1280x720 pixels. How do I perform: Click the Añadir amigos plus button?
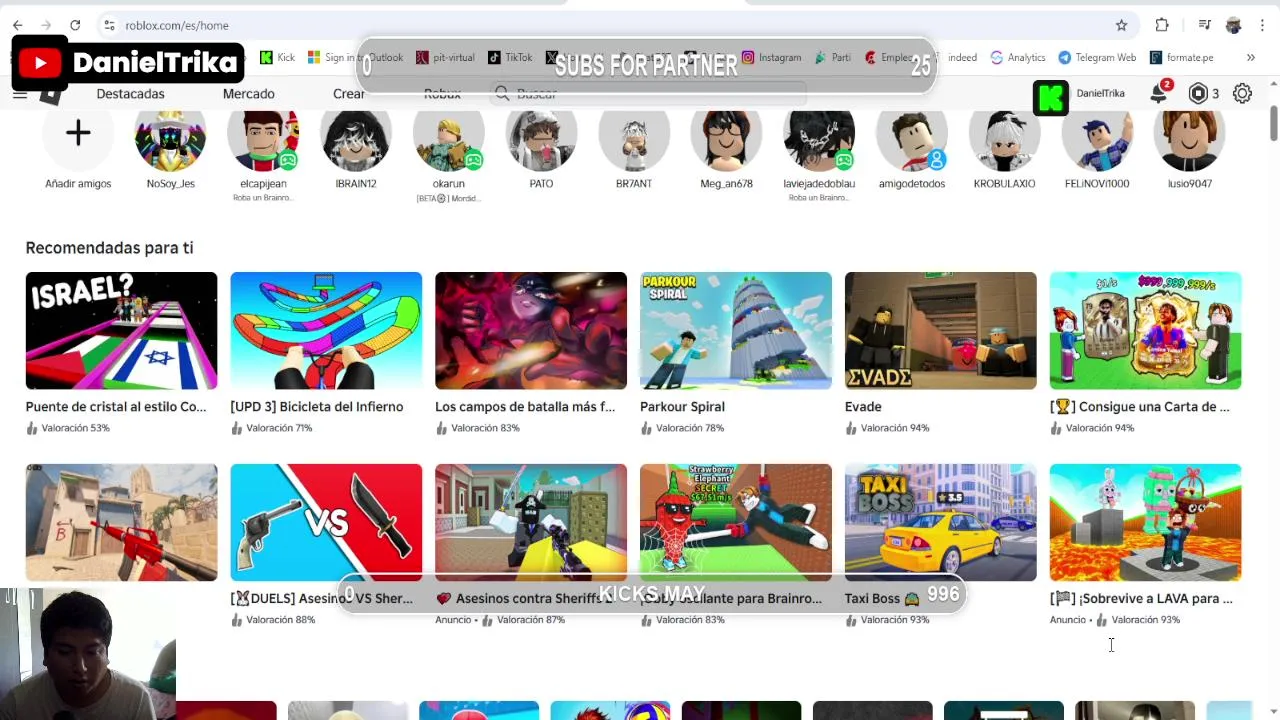point(78,134)
